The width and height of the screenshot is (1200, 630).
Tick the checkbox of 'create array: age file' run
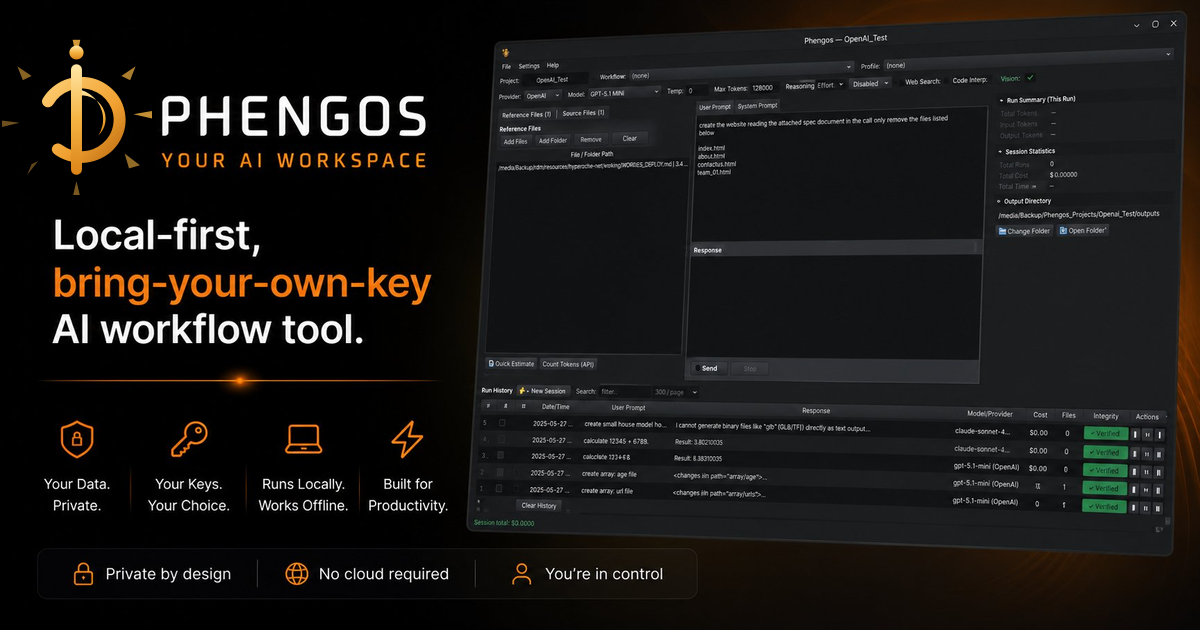502,472
